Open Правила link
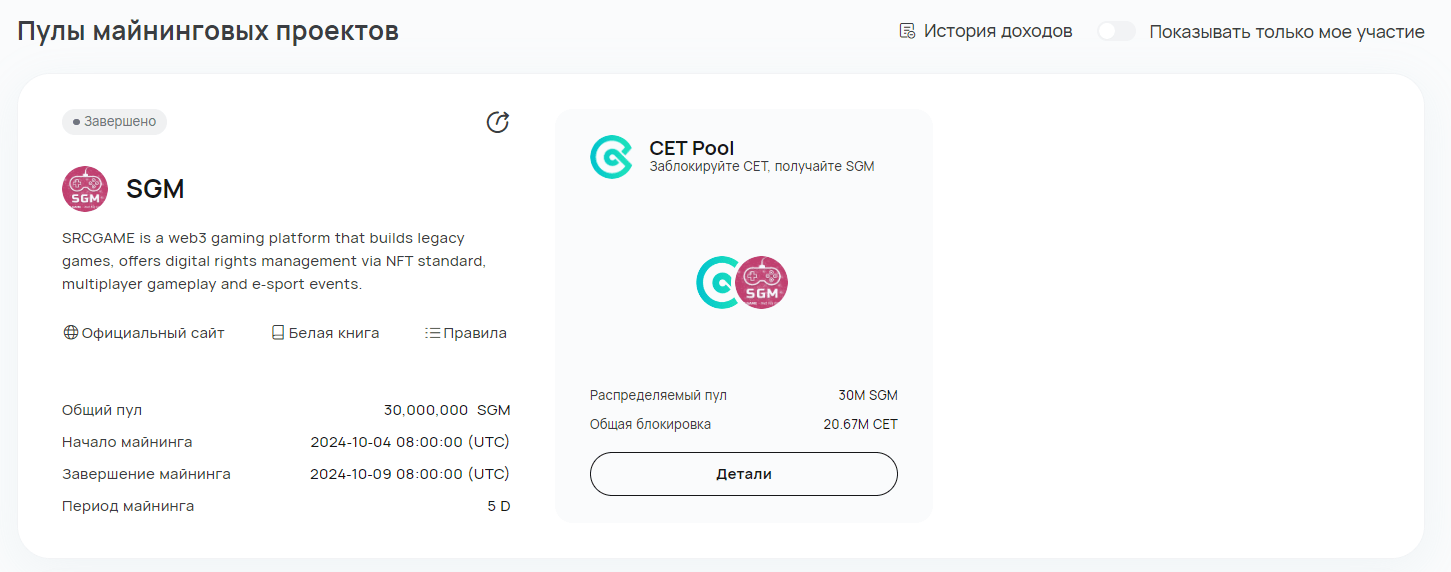1451x572 pixels. coord(475,333)
